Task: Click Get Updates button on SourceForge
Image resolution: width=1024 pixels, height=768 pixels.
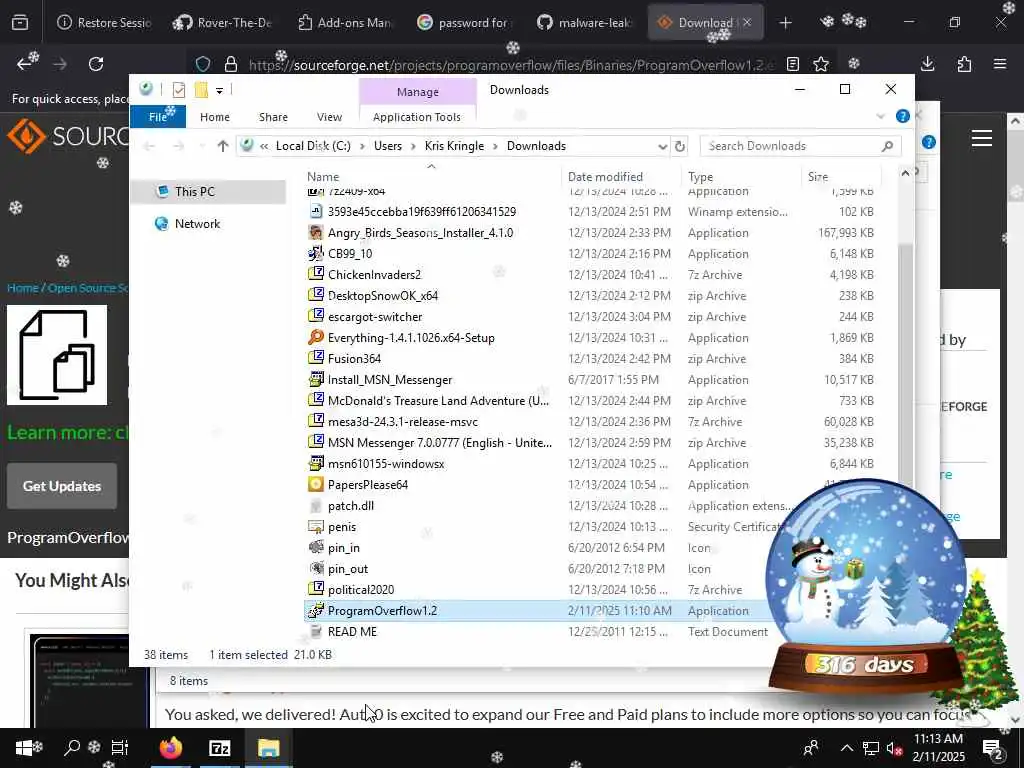Action: 62,486
